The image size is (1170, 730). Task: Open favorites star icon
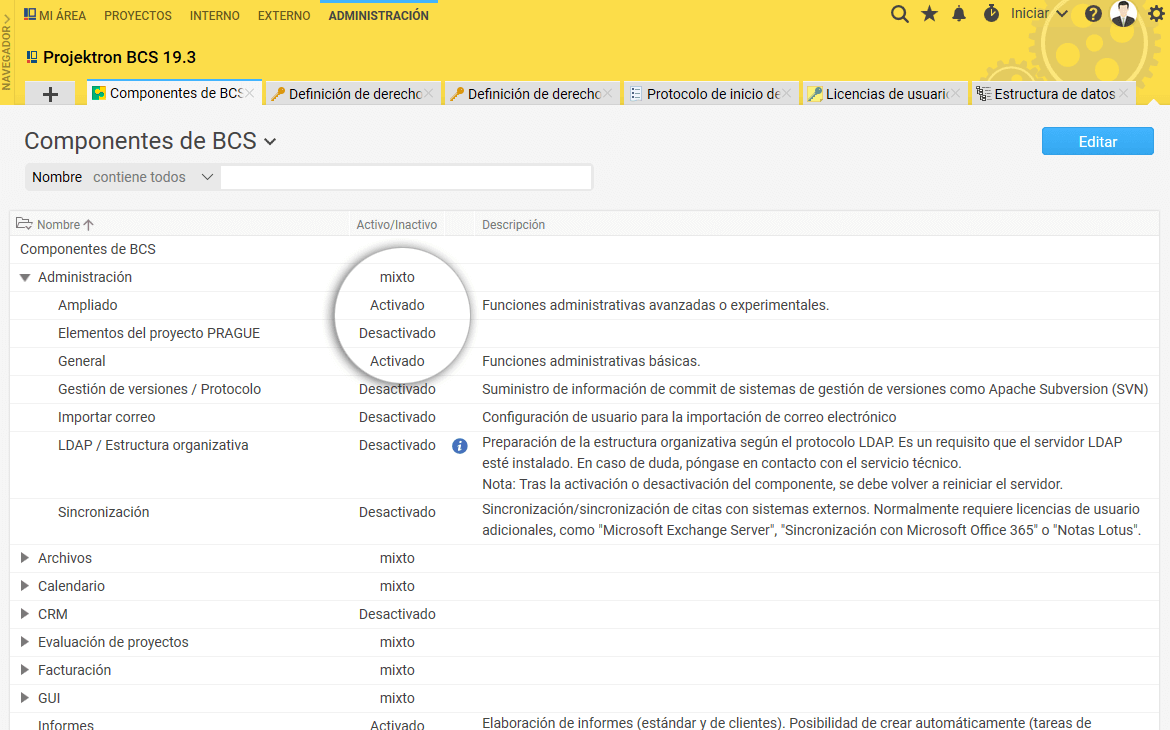(x=929, y=14)
